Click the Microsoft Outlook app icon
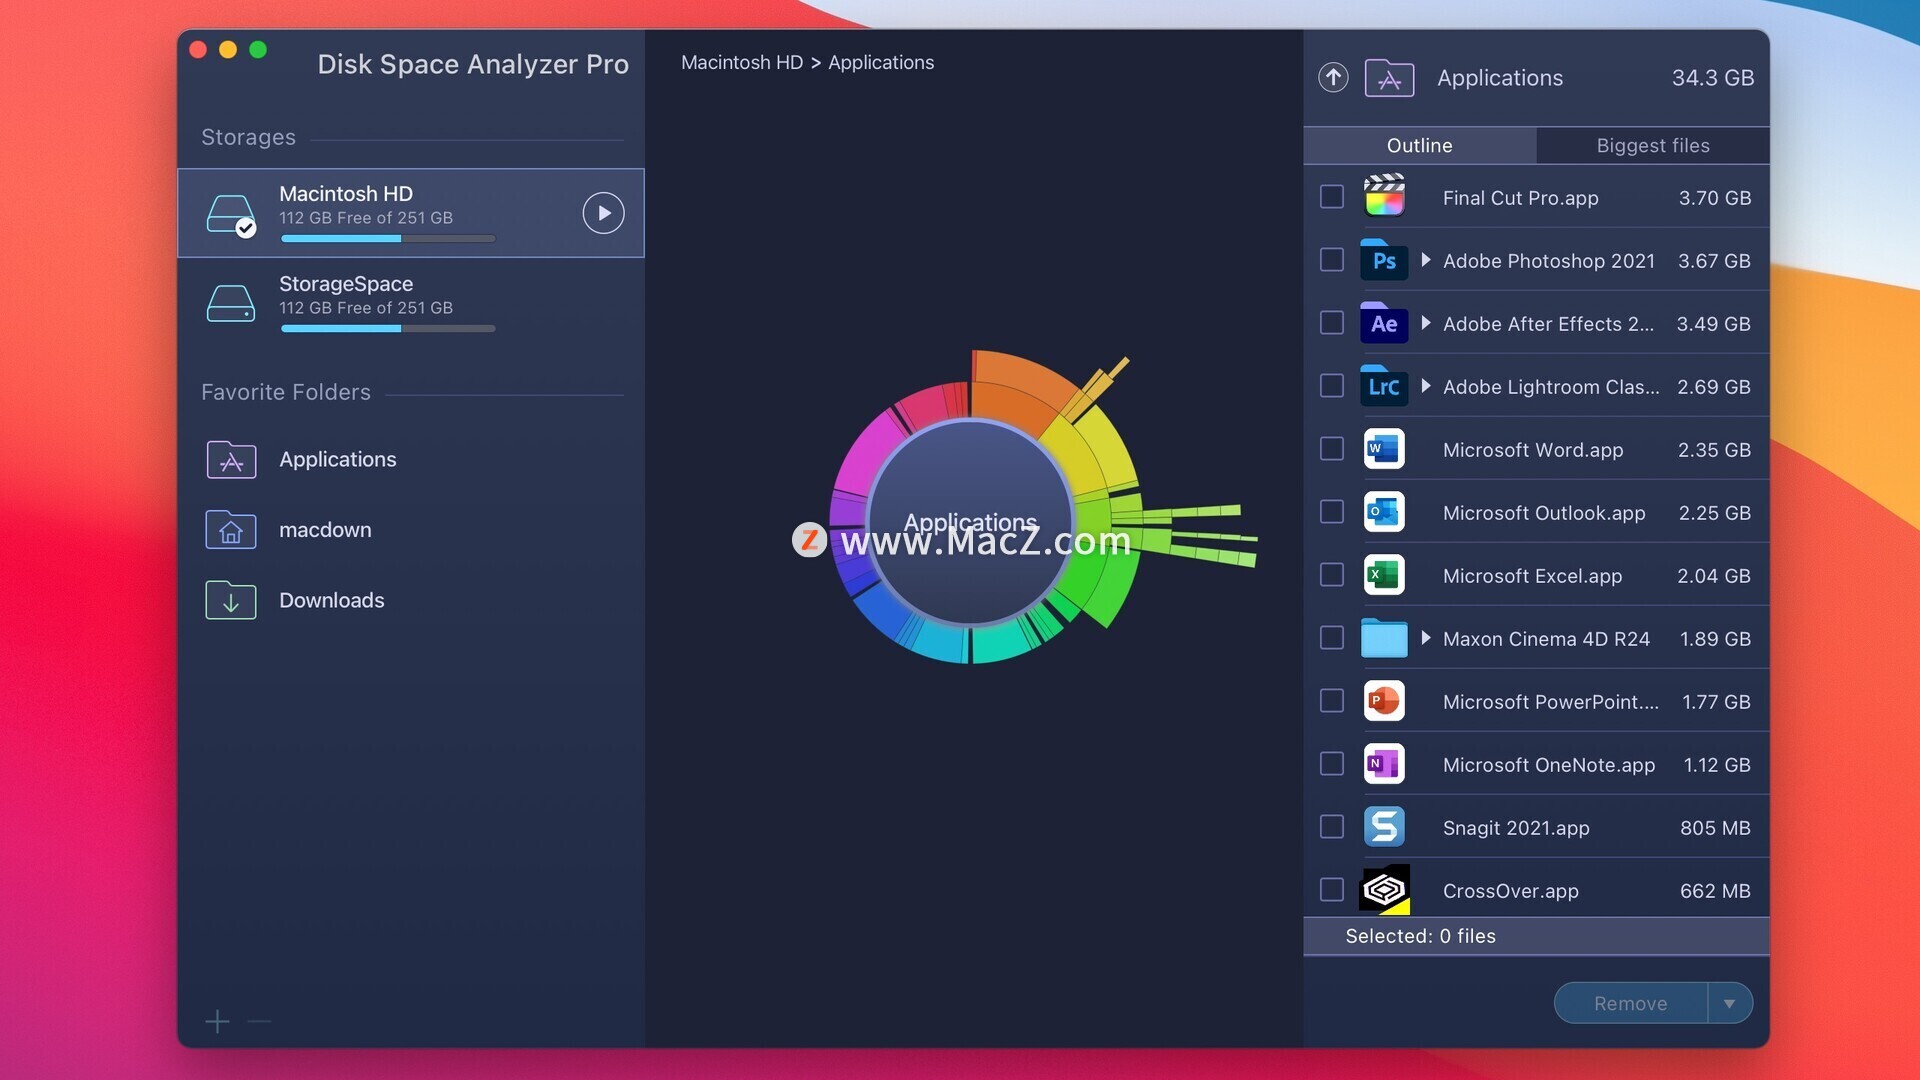 tap(1385, 512)
